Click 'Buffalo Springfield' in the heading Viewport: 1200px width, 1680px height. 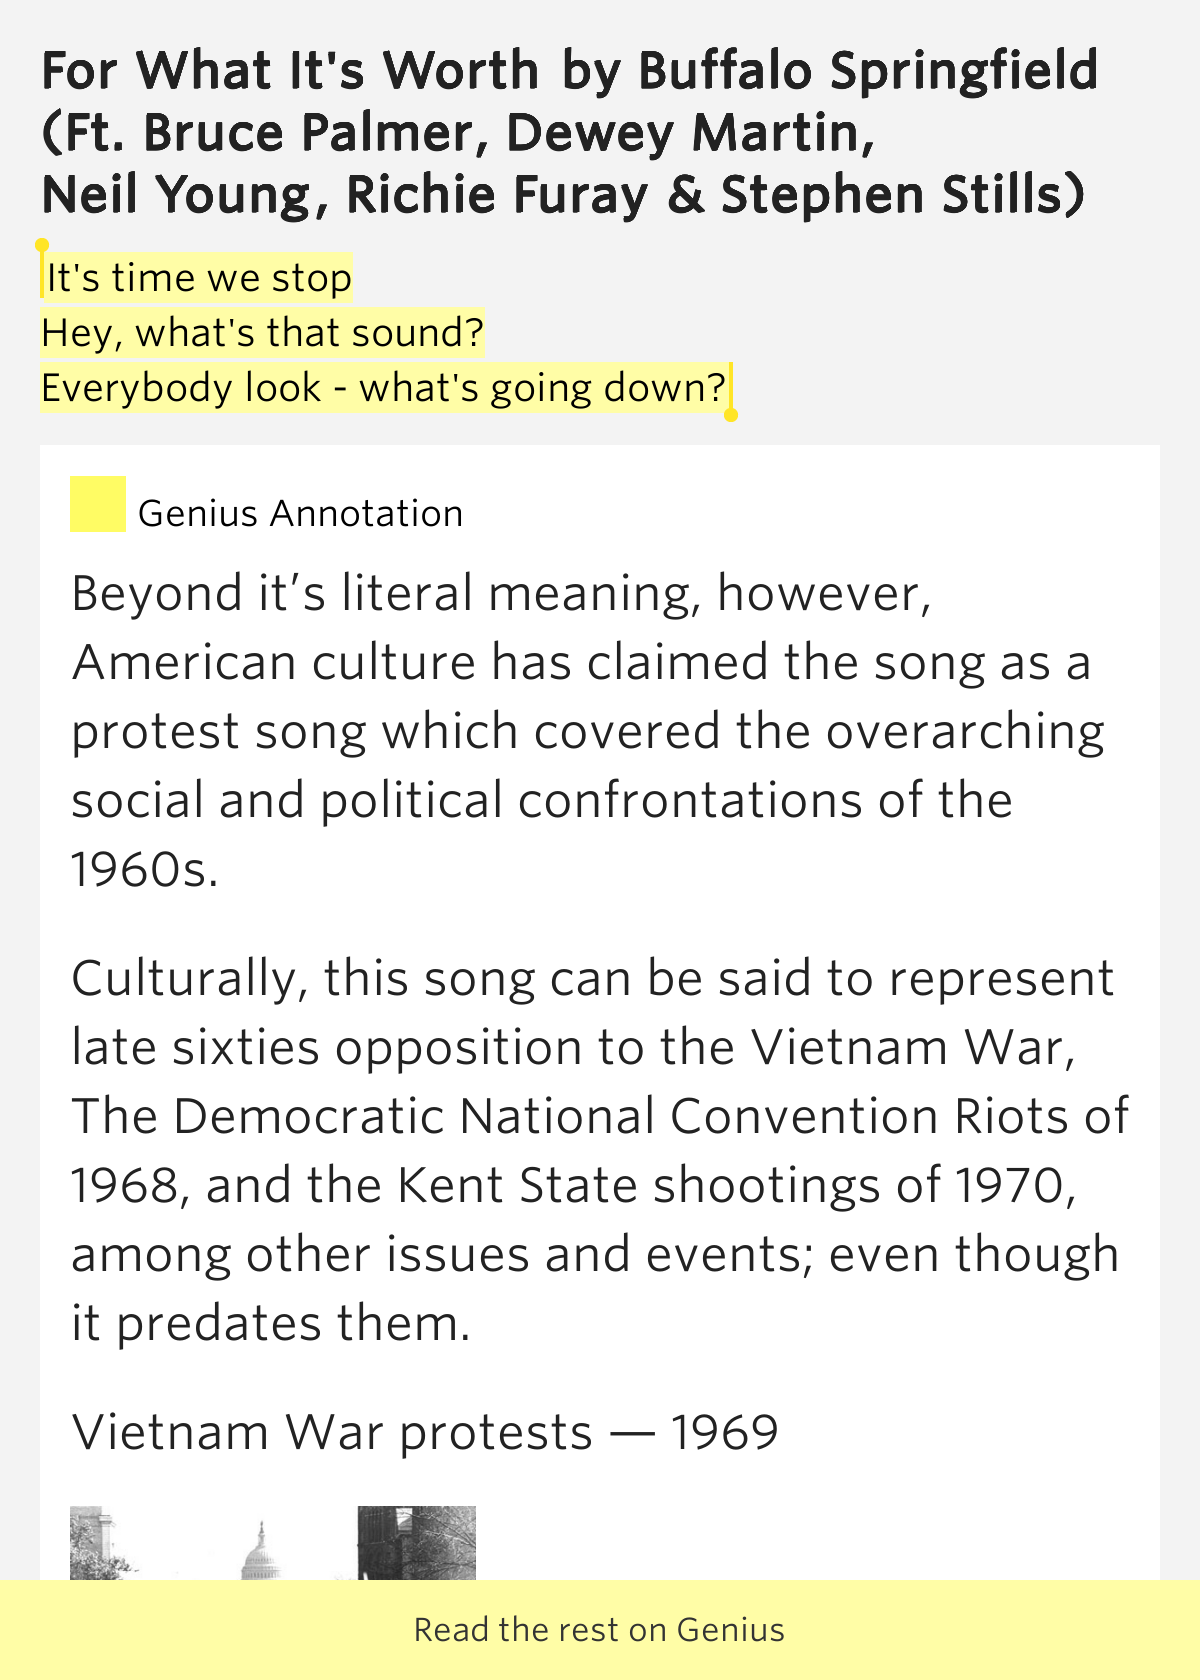point(868,71)
